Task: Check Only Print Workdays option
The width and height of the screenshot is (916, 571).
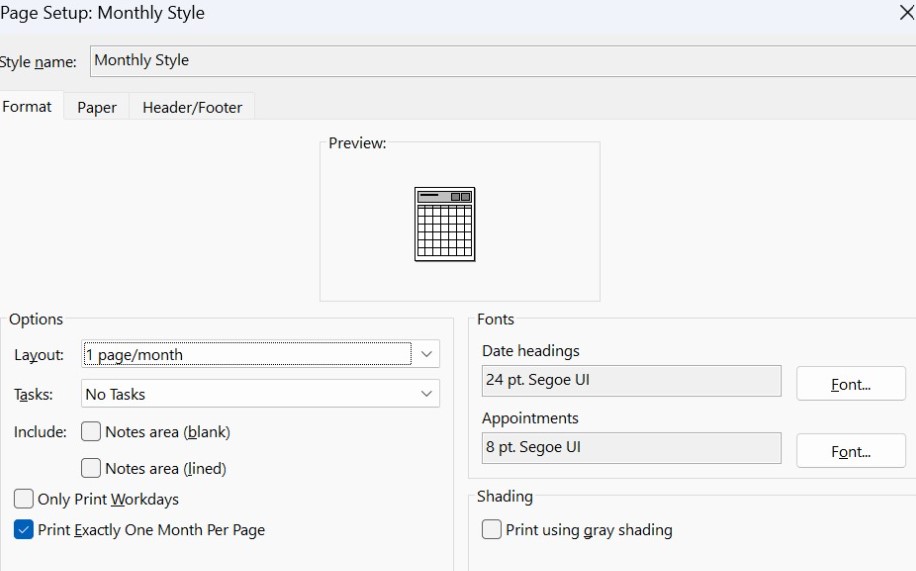Action: coord(24,499)
